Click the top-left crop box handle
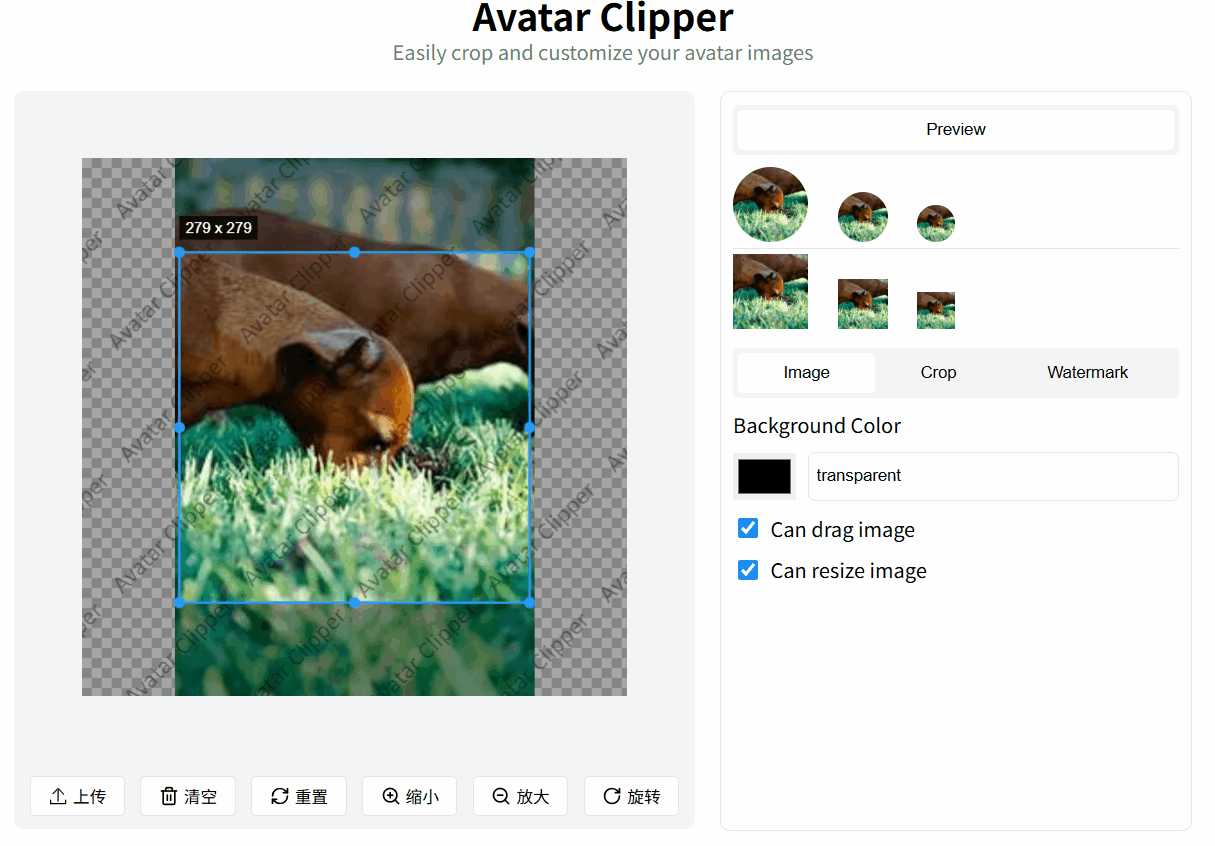1215x846 pixels. (x=179, y=252)
